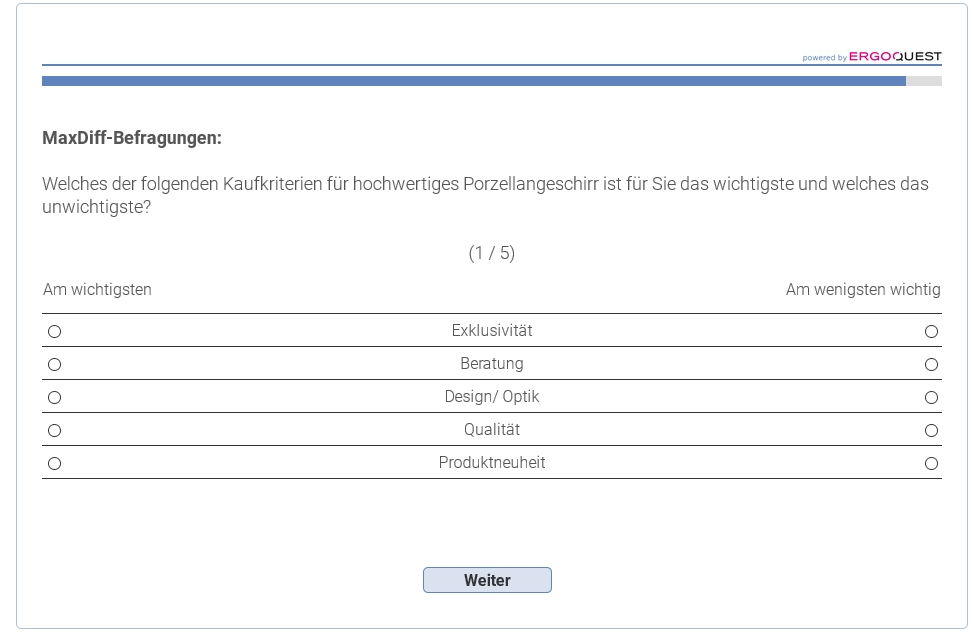Click the 'Am wichtigsten' column header
972x638 pixels.
[97, 290]
